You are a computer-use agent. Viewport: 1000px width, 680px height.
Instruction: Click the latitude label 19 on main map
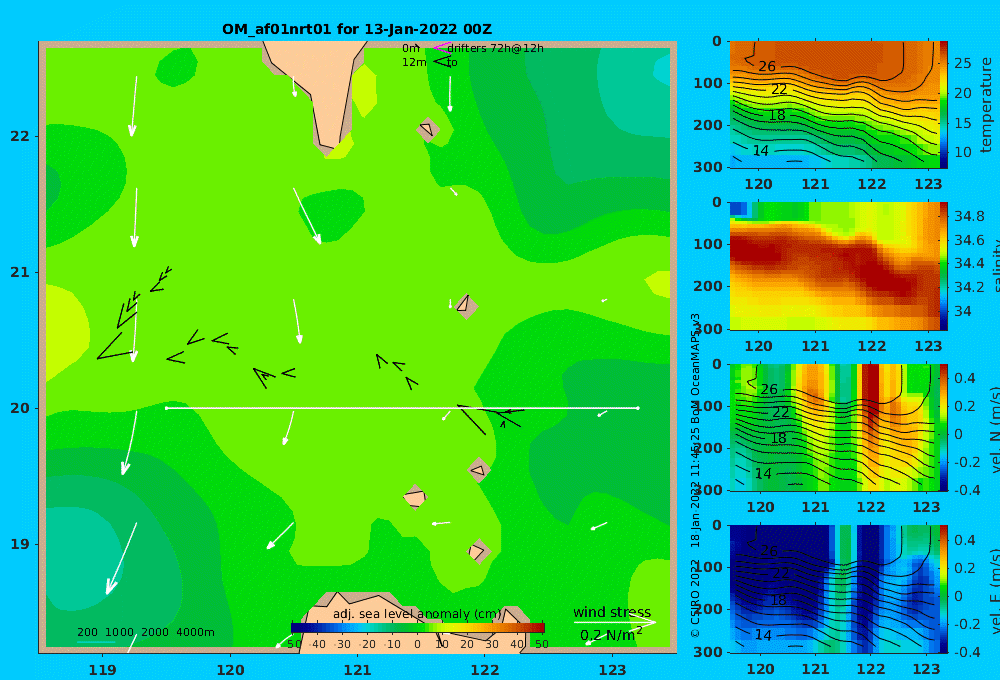tap(20, 544)
